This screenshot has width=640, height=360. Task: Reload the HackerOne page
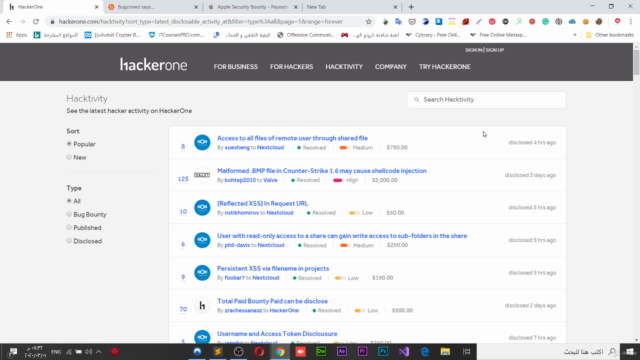(36, 22)
